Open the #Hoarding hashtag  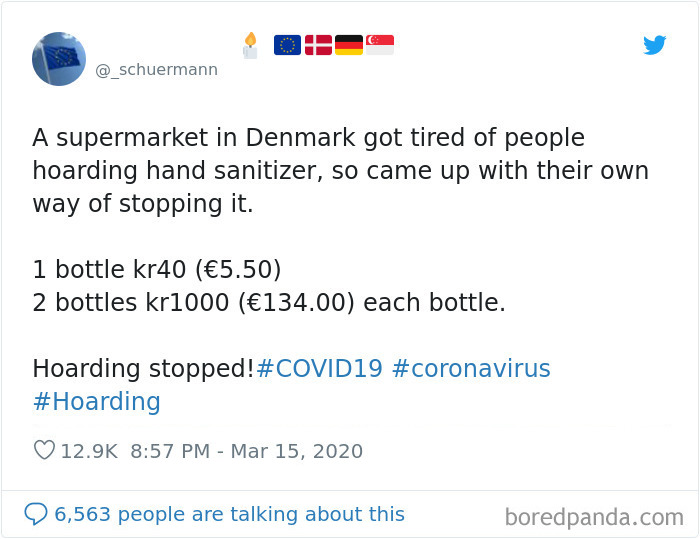(x=96, y=402)
